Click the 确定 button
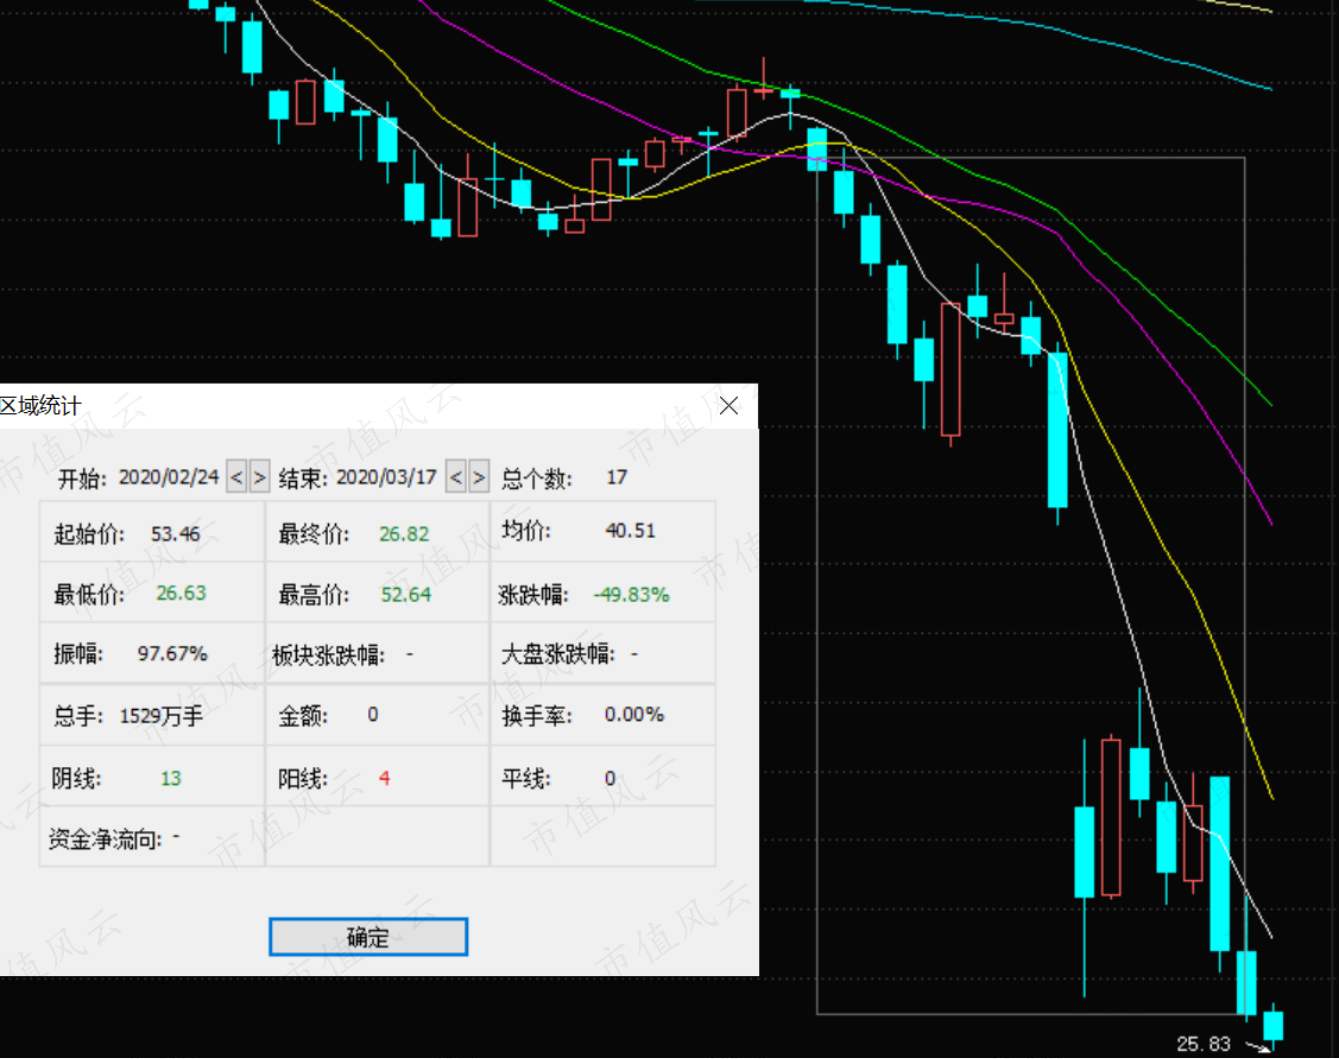This screenshot has width=1339, height=1059. pos(368,937)
